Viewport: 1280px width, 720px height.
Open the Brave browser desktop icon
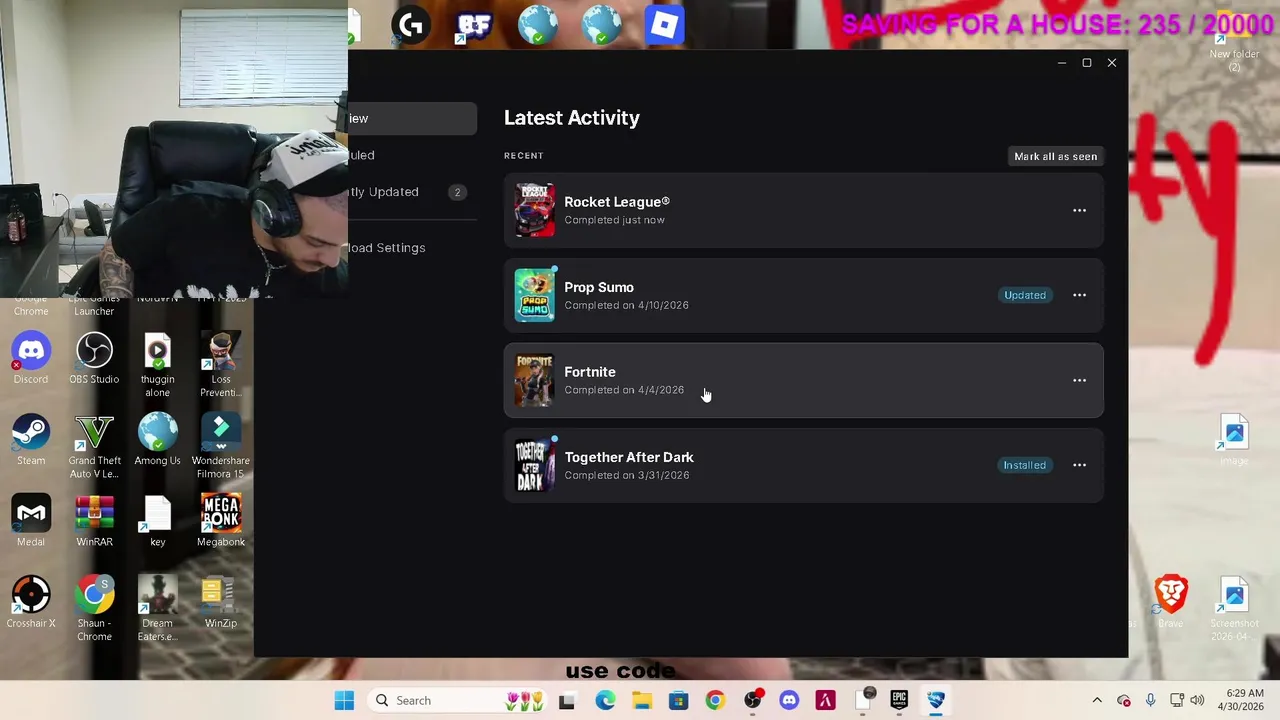pos(1170,601)
